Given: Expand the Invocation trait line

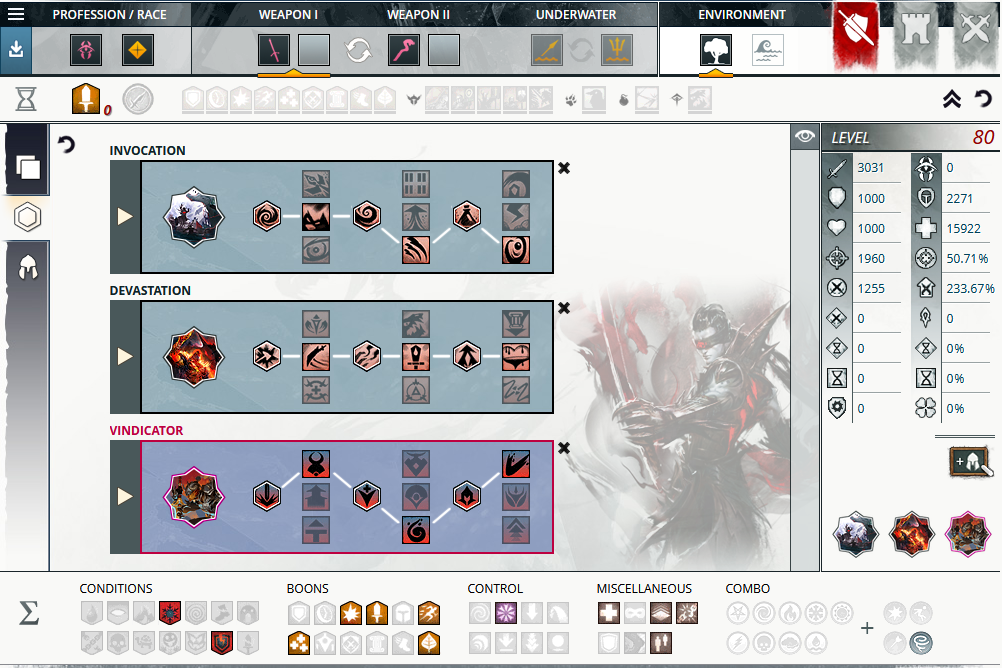Looking at the screenshot, I should (x=125, y=217).
